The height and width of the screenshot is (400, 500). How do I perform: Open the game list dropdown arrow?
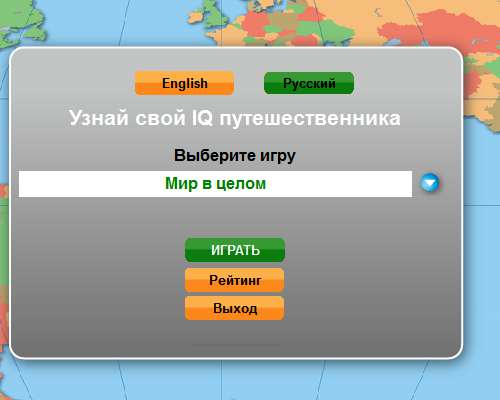pyautogui.click(x=429, y=183)
